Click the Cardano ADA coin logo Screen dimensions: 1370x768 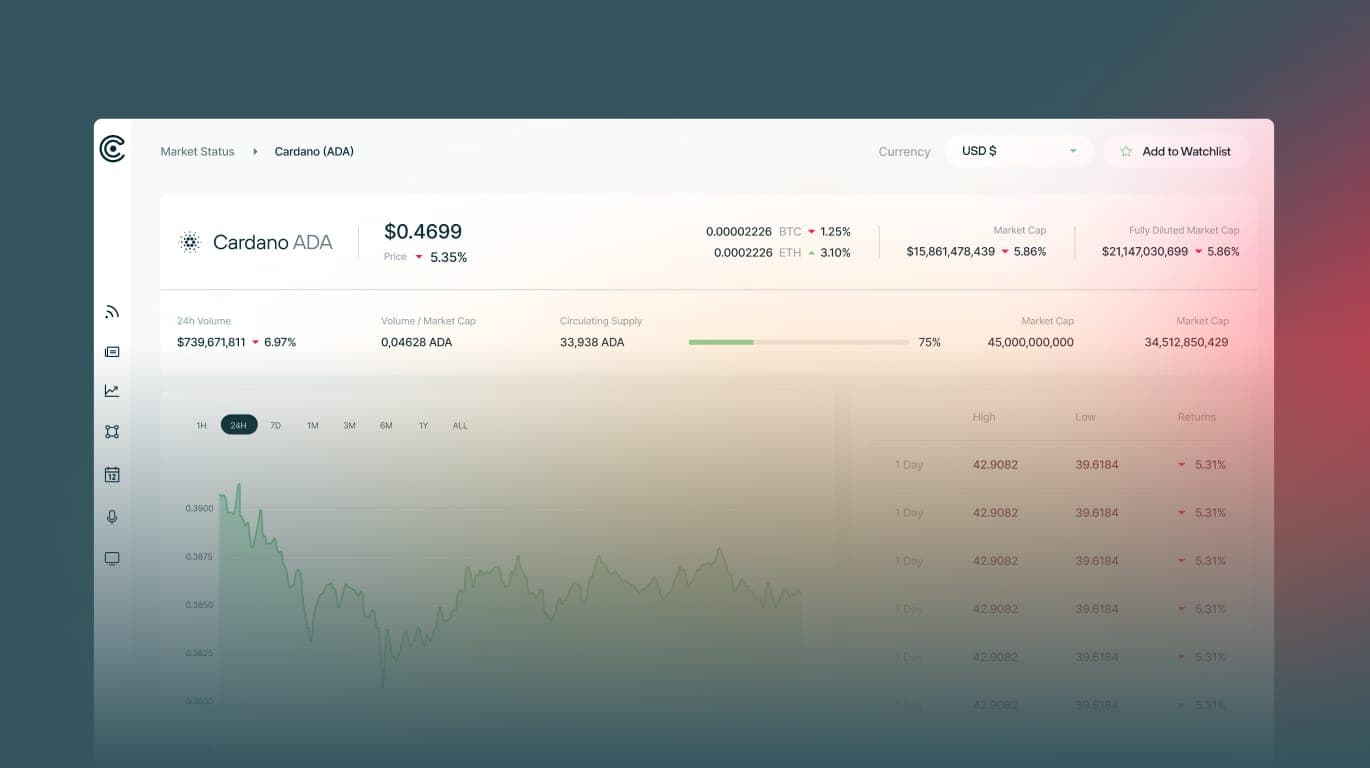pyautogui.click(x=190, y=242)
